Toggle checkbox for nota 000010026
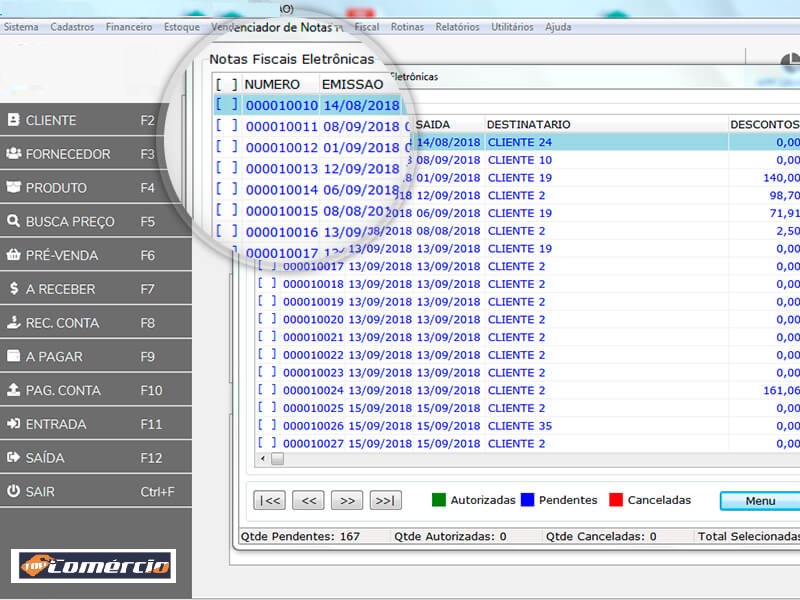The height and width of the screenshot is (600, 800). point(267,425)
